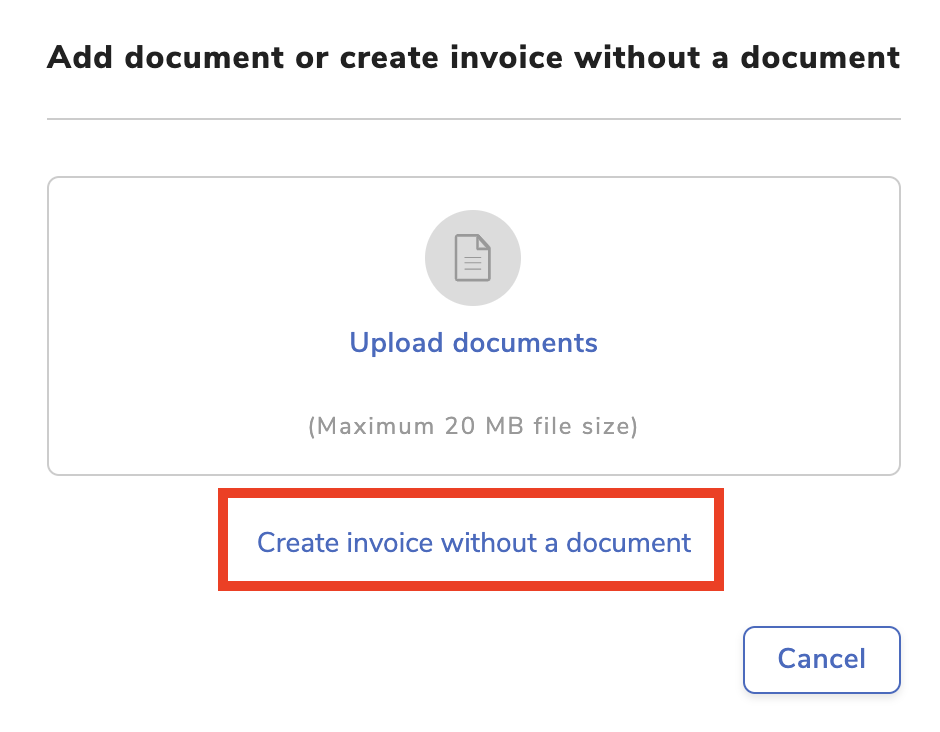Viewport: 940px width, 732px height.
Task: Open the Upload documents link
Action: tap(474, 343)
